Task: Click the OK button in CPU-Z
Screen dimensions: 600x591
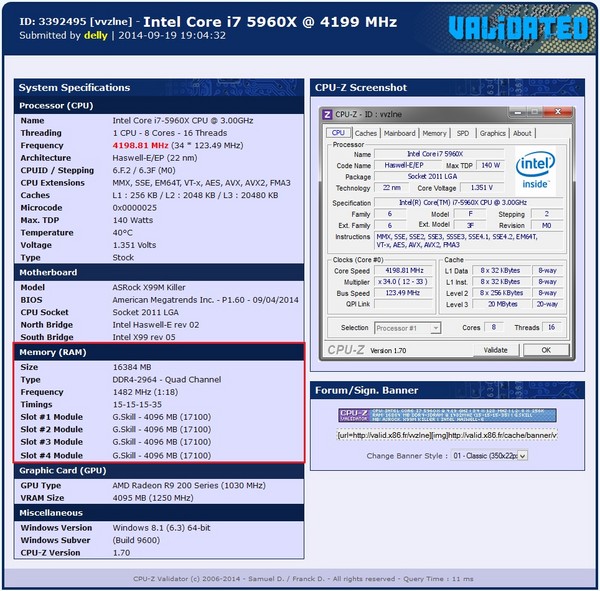Action: tap(546, 350)
